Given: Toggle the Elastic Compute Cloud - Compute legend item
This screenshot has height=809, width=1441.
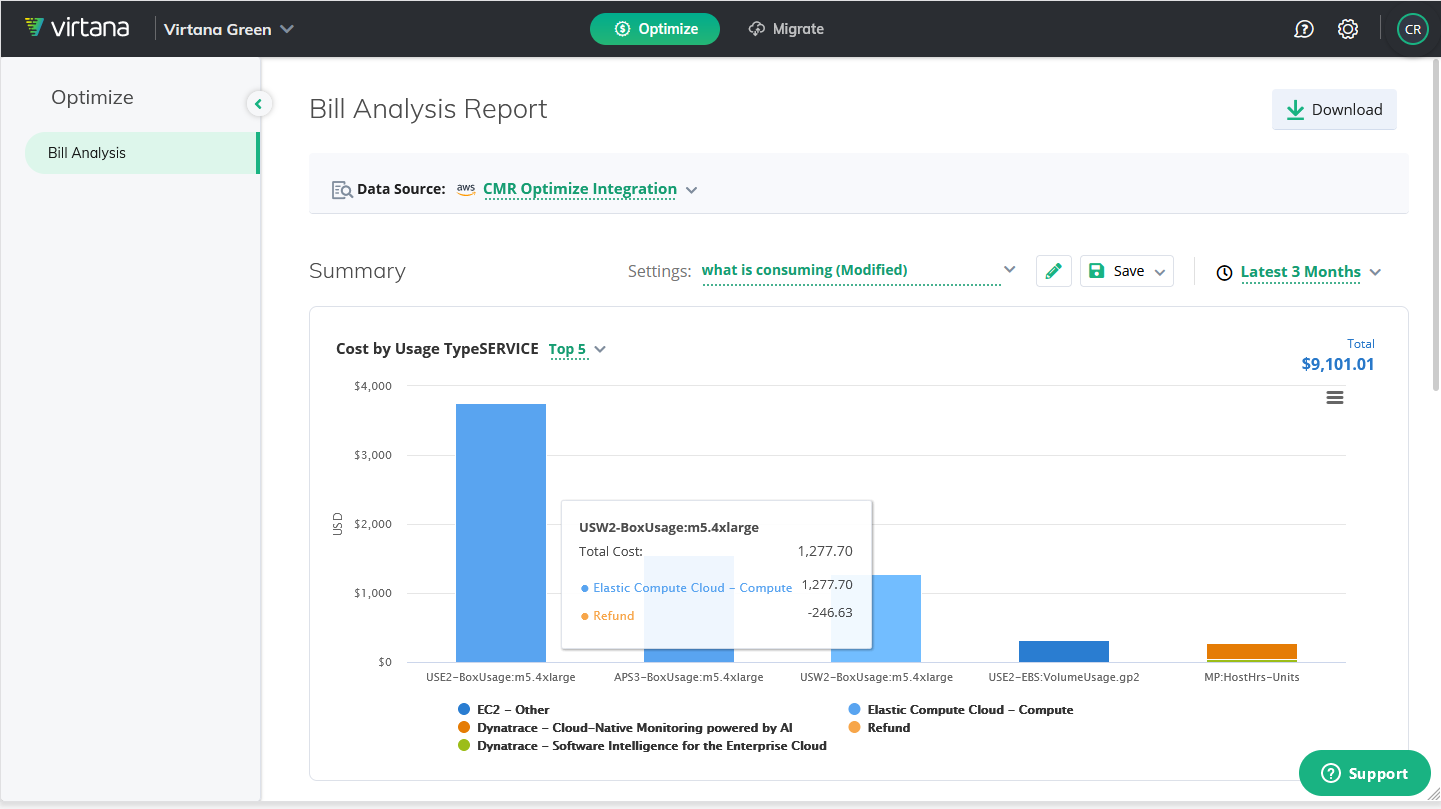Looking at the screenshot, I should click(960, 710).
